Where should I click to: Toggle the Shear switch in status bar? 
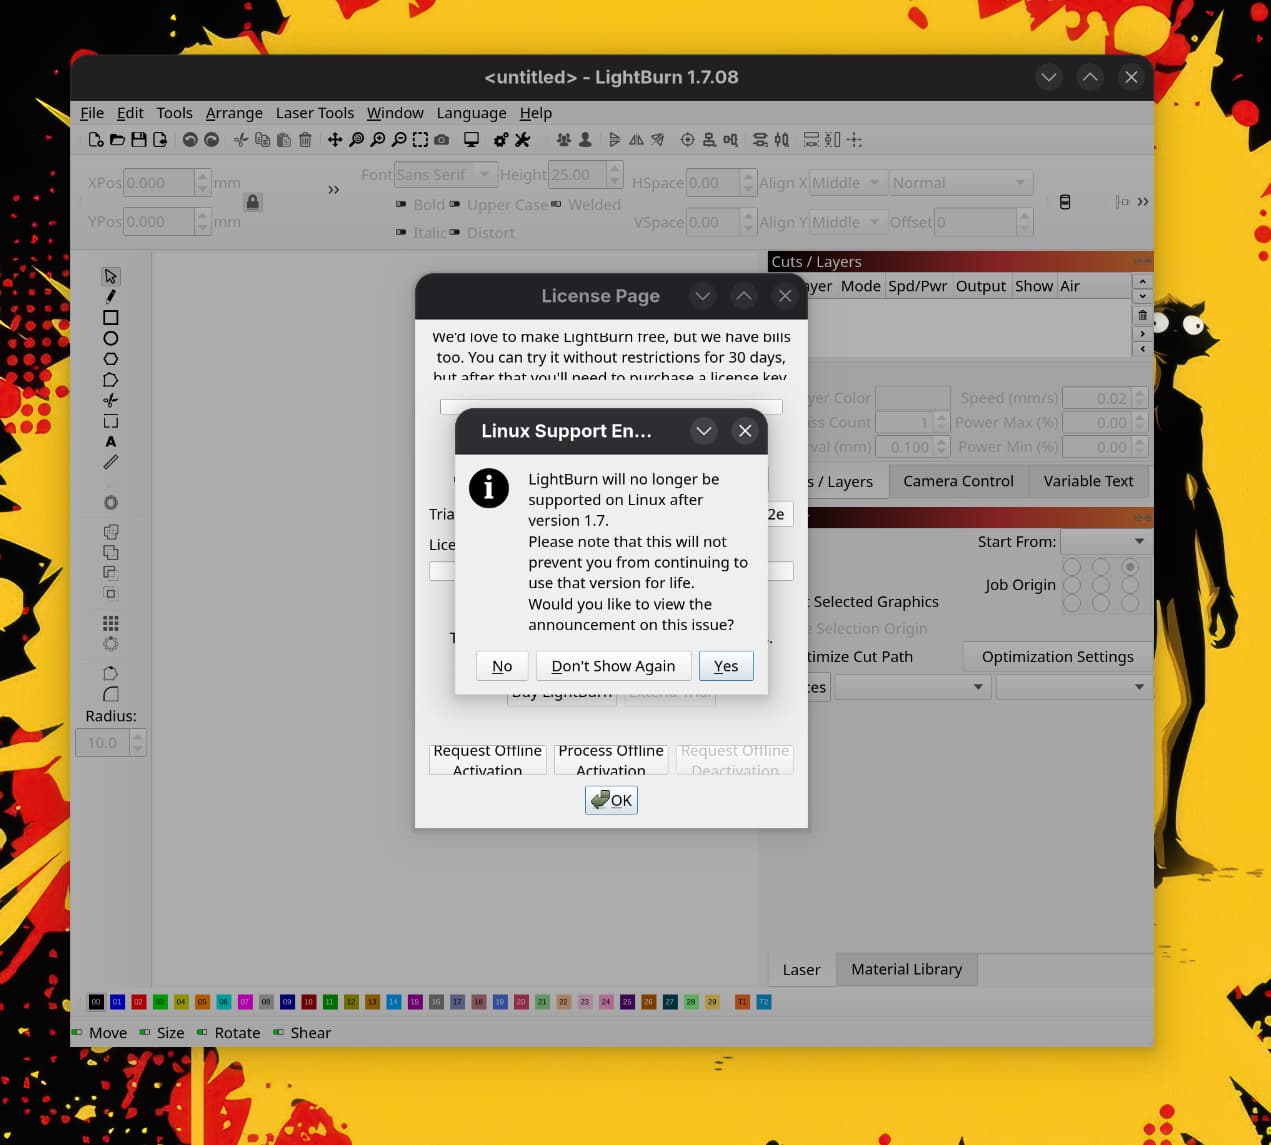[279, 1032]
